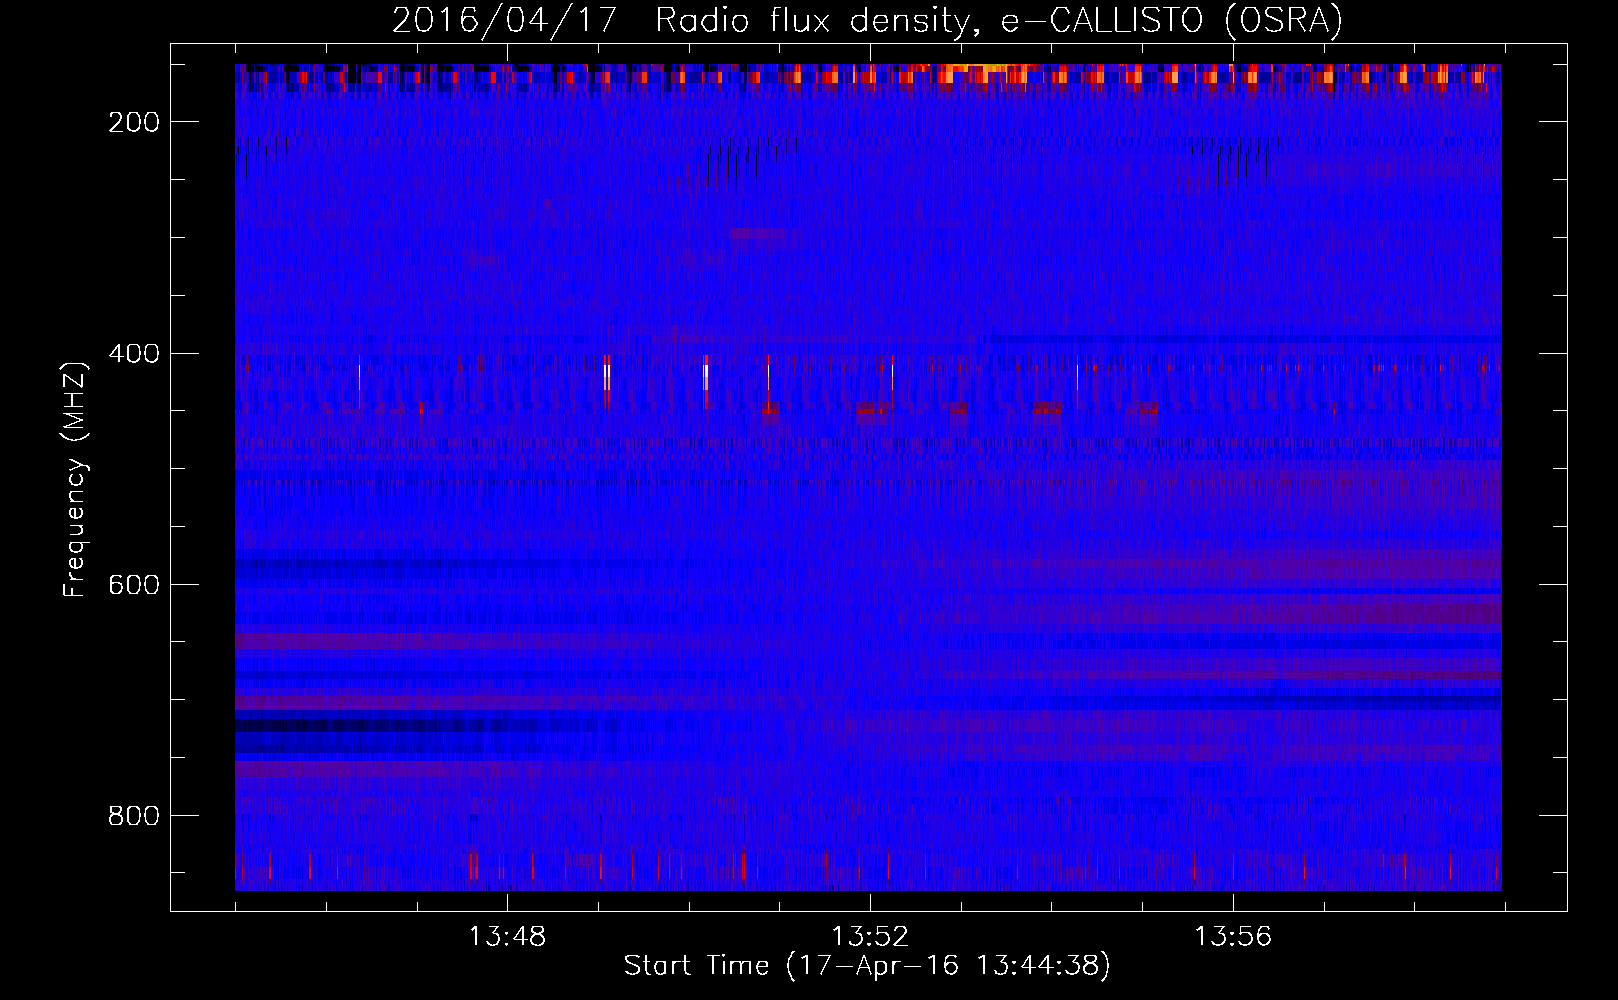Click the 'Frequency (MHZ)' axis label

75,479
